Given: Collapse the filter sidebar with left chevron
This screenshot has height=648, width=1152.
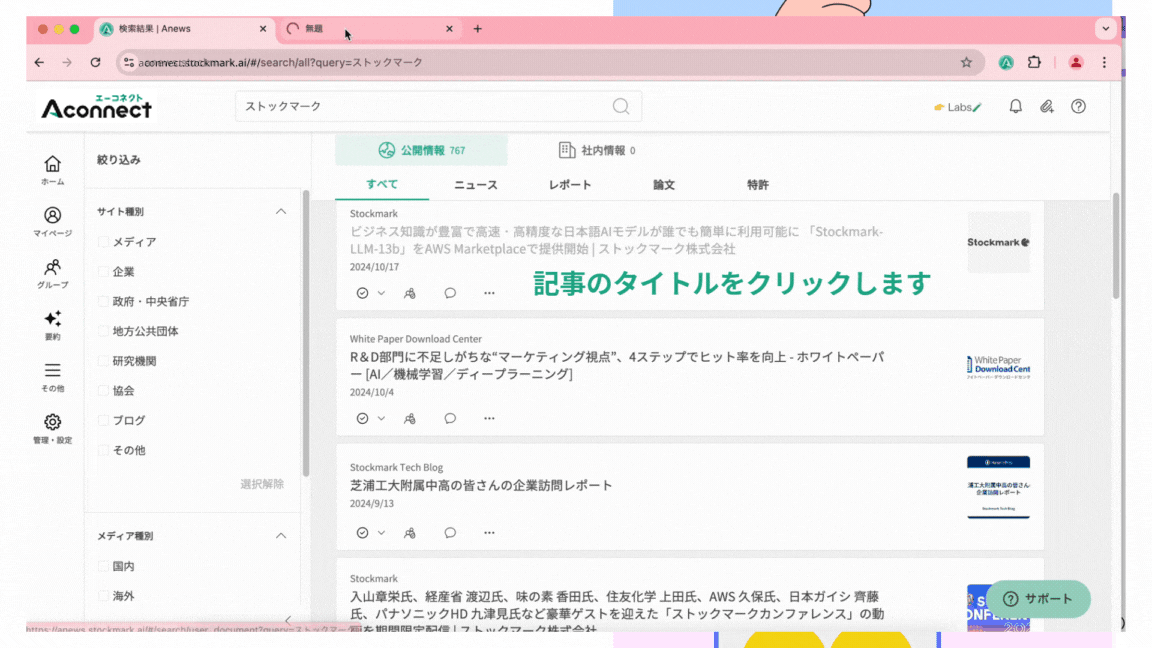Looking at the screenshot, I should click(288, 620).
